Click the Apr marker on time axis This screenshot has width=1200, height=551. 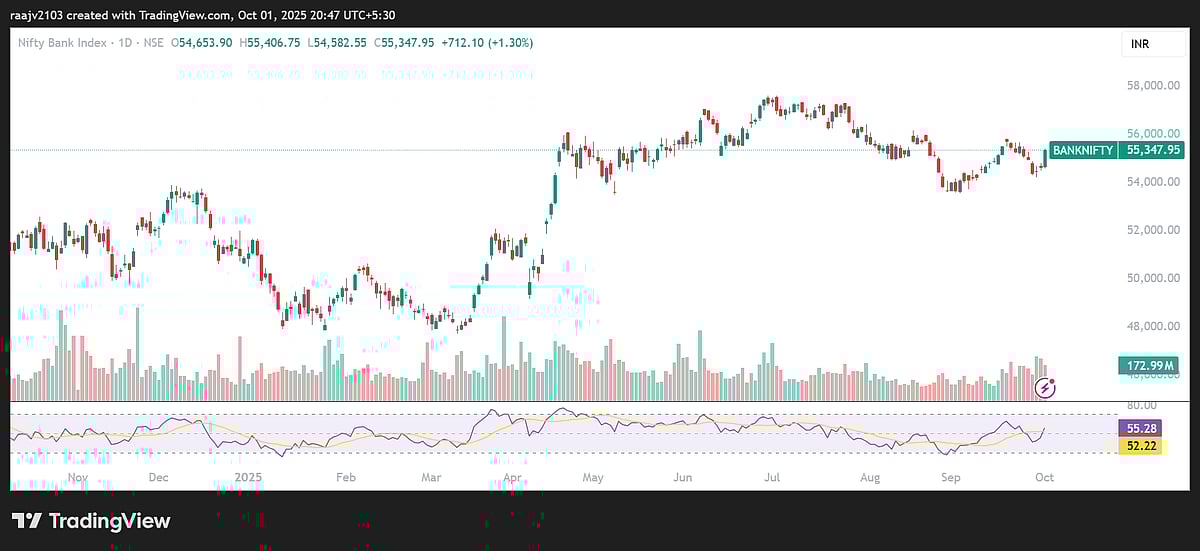point(512,478)
